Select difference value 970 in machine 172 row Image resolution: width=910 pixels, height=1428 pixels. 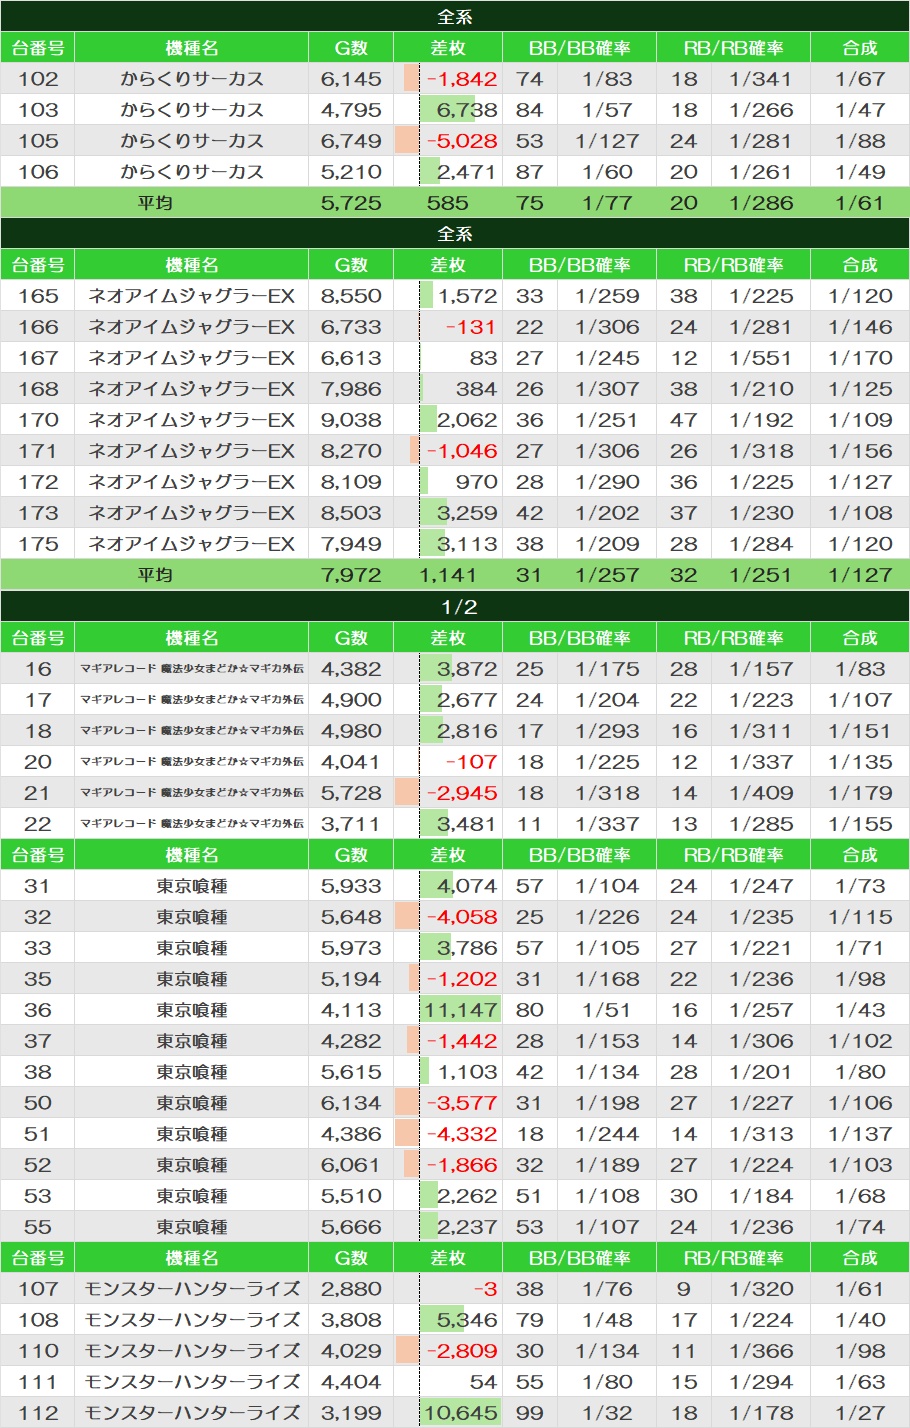tap(477, 482)
